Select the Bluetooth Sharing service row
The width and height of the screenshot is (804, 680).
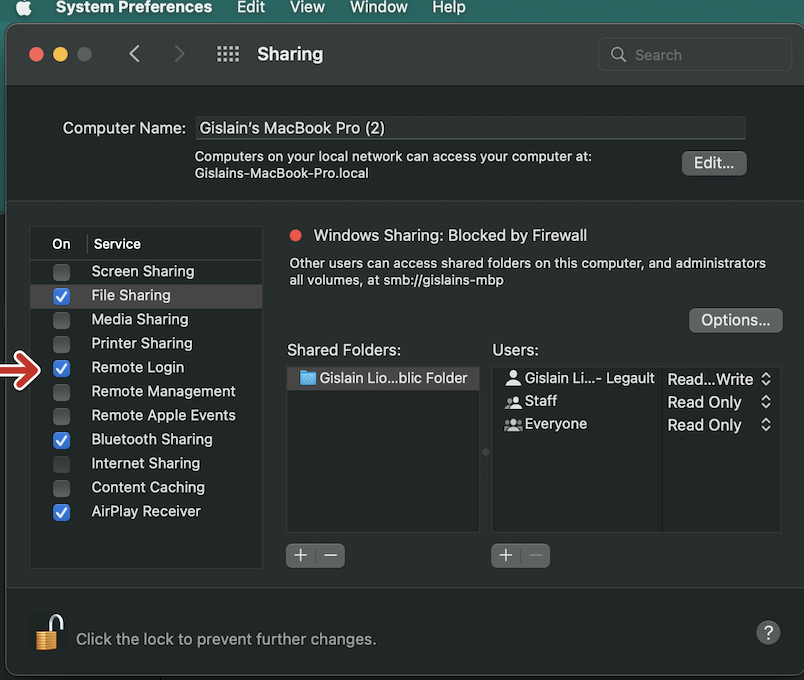[146, 440]
